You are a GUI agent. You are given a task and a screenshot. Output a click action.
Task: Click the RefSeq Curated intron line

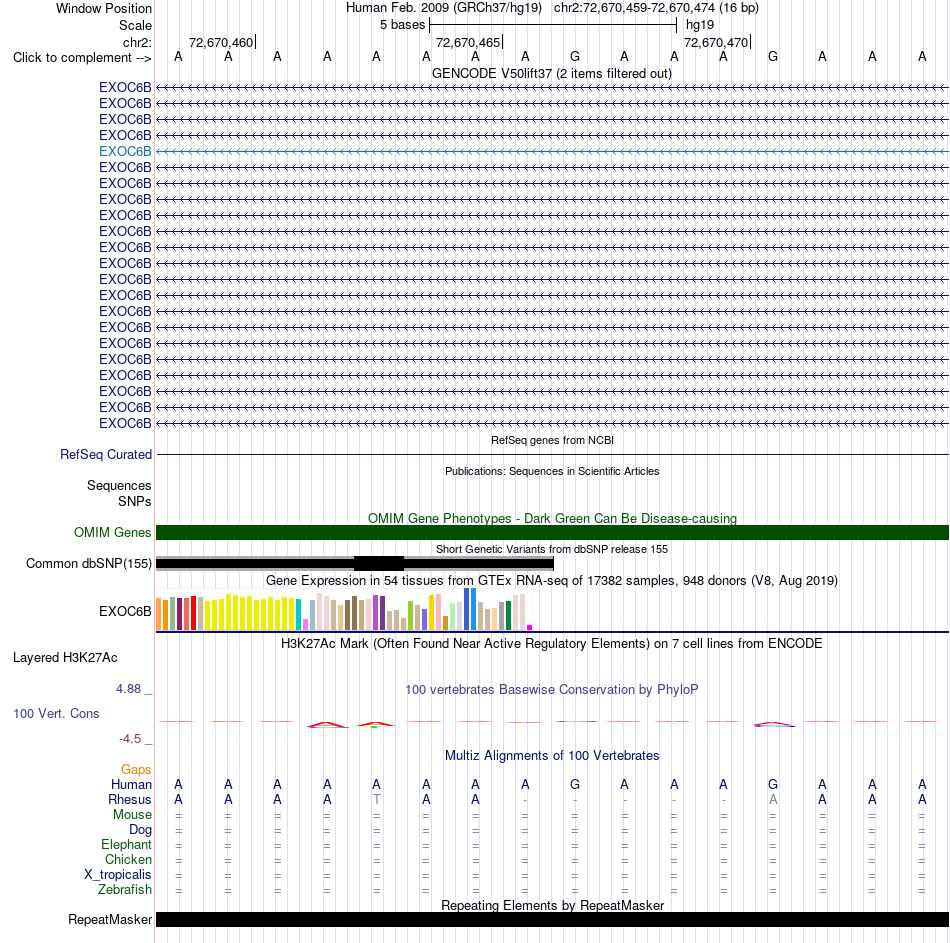(x=552, y=455)
